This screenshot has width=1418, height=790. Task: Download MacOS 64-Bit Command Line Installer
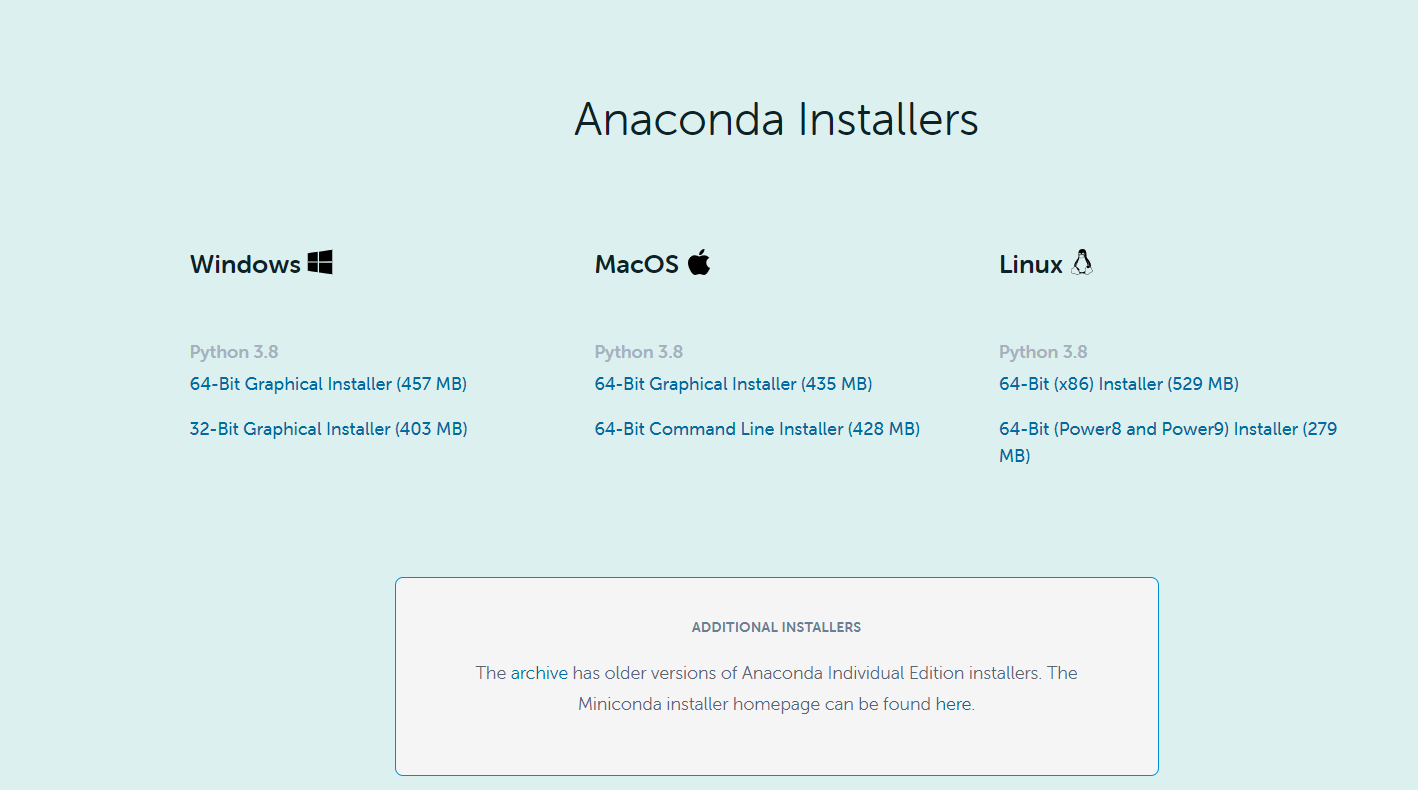(x=757, y=429)
